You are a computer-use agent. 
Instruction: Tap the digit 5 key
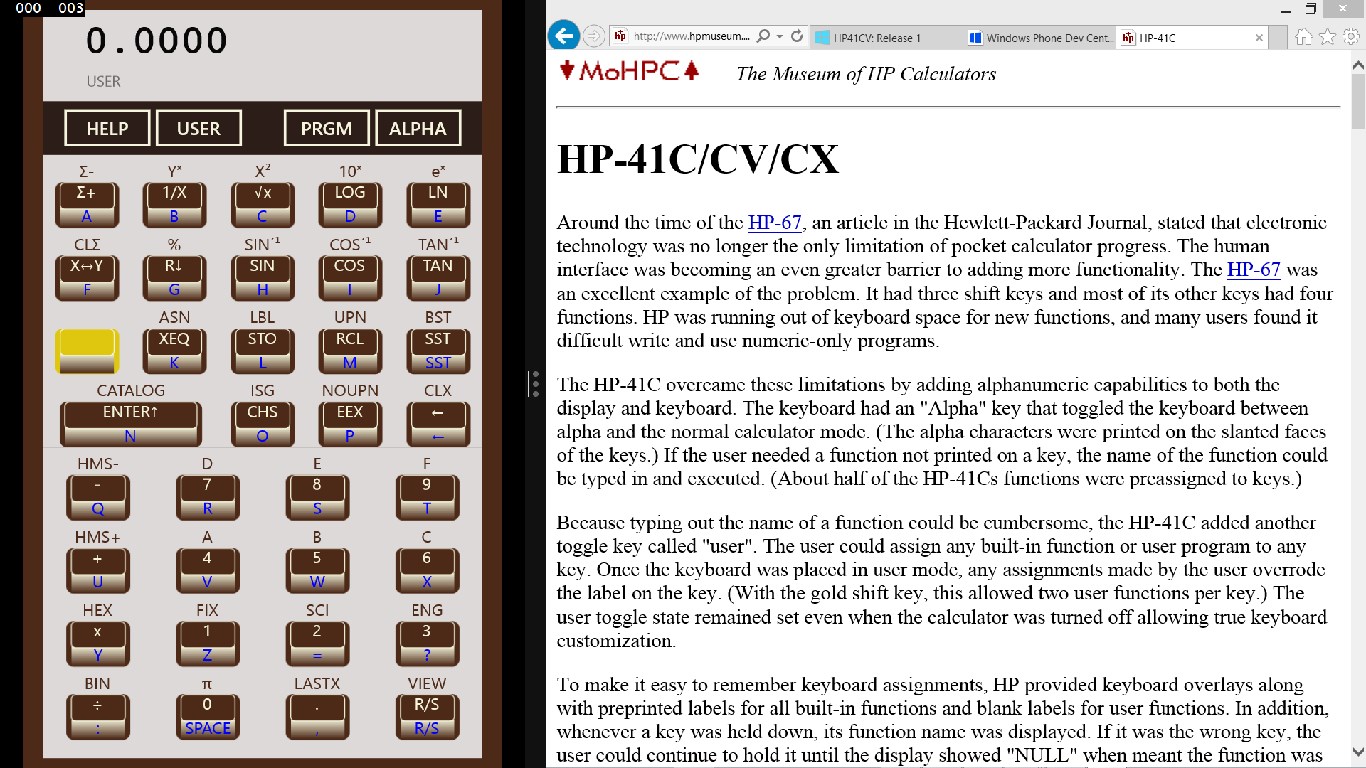(317, 570)
